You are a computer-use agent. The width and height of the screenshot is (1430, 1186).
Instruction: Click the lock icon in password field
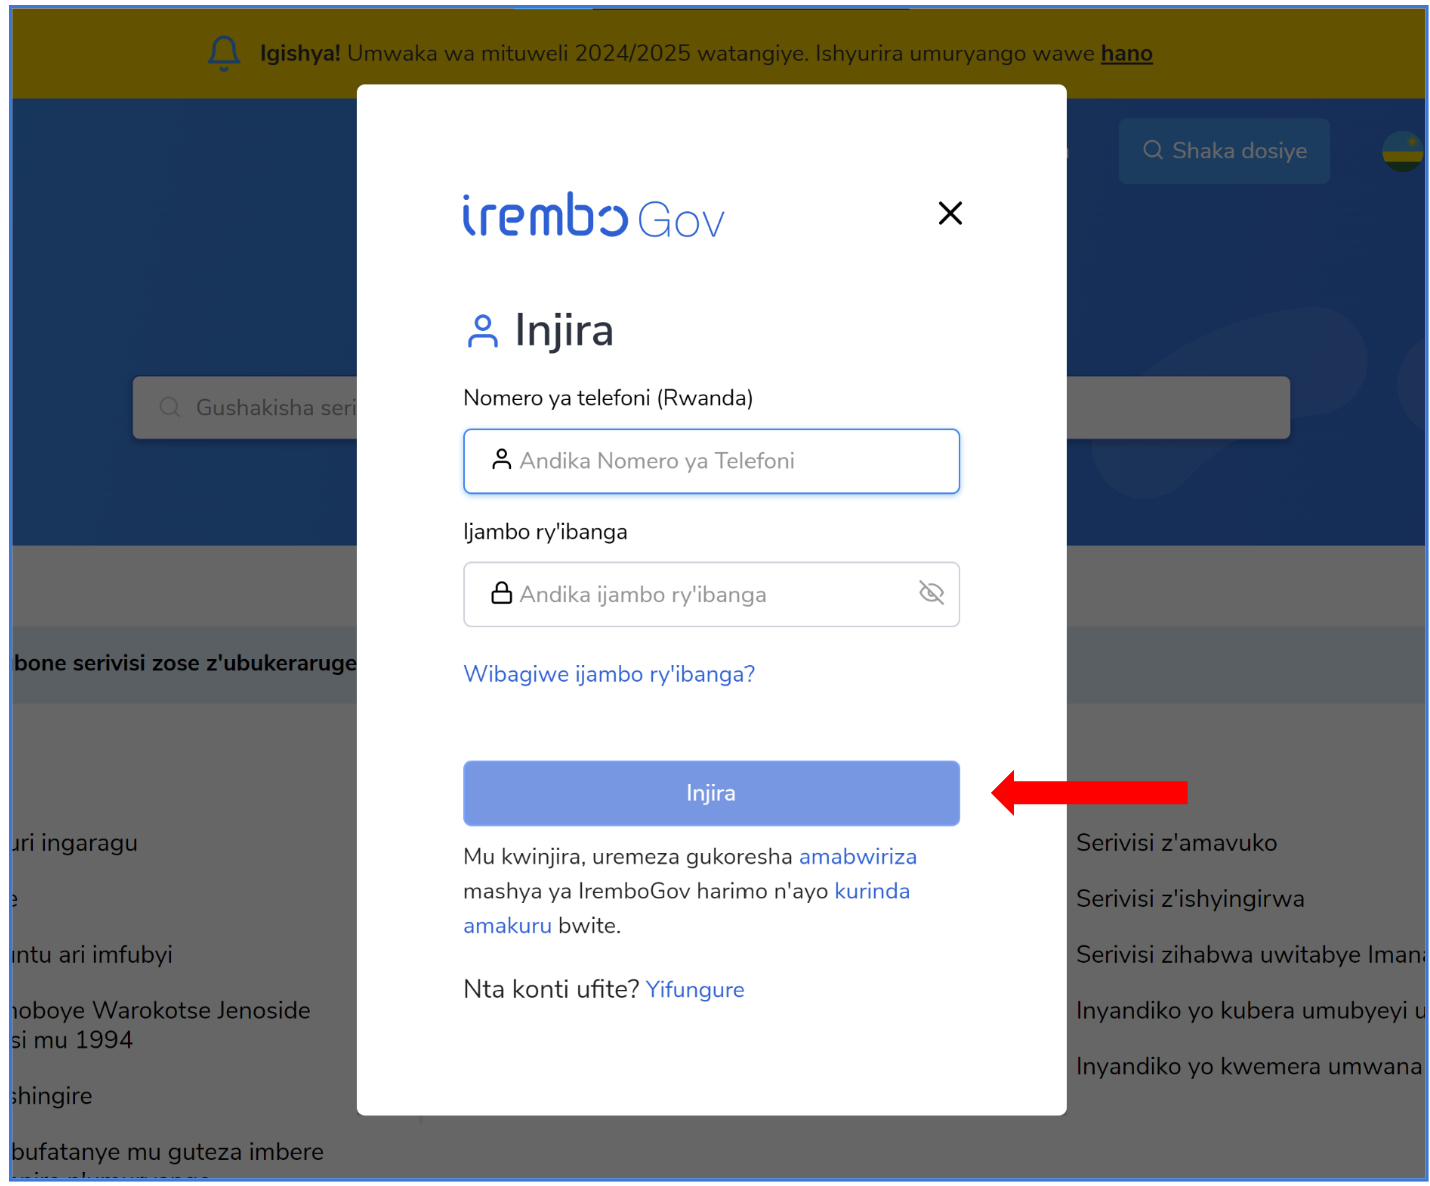pyautogui.click(x=501, y=594)
